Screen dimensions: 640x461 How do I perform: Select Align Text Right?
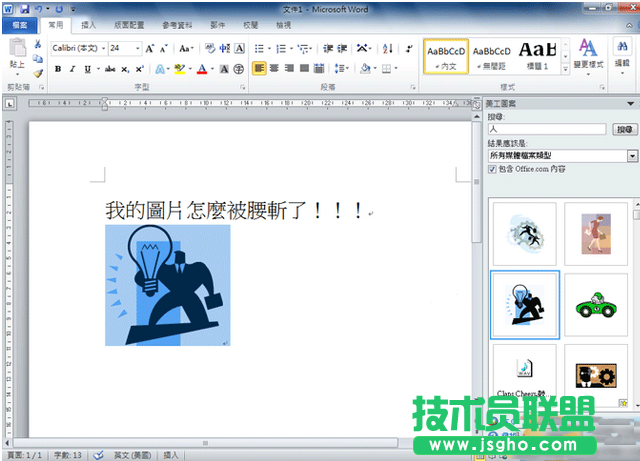point(289,68)
